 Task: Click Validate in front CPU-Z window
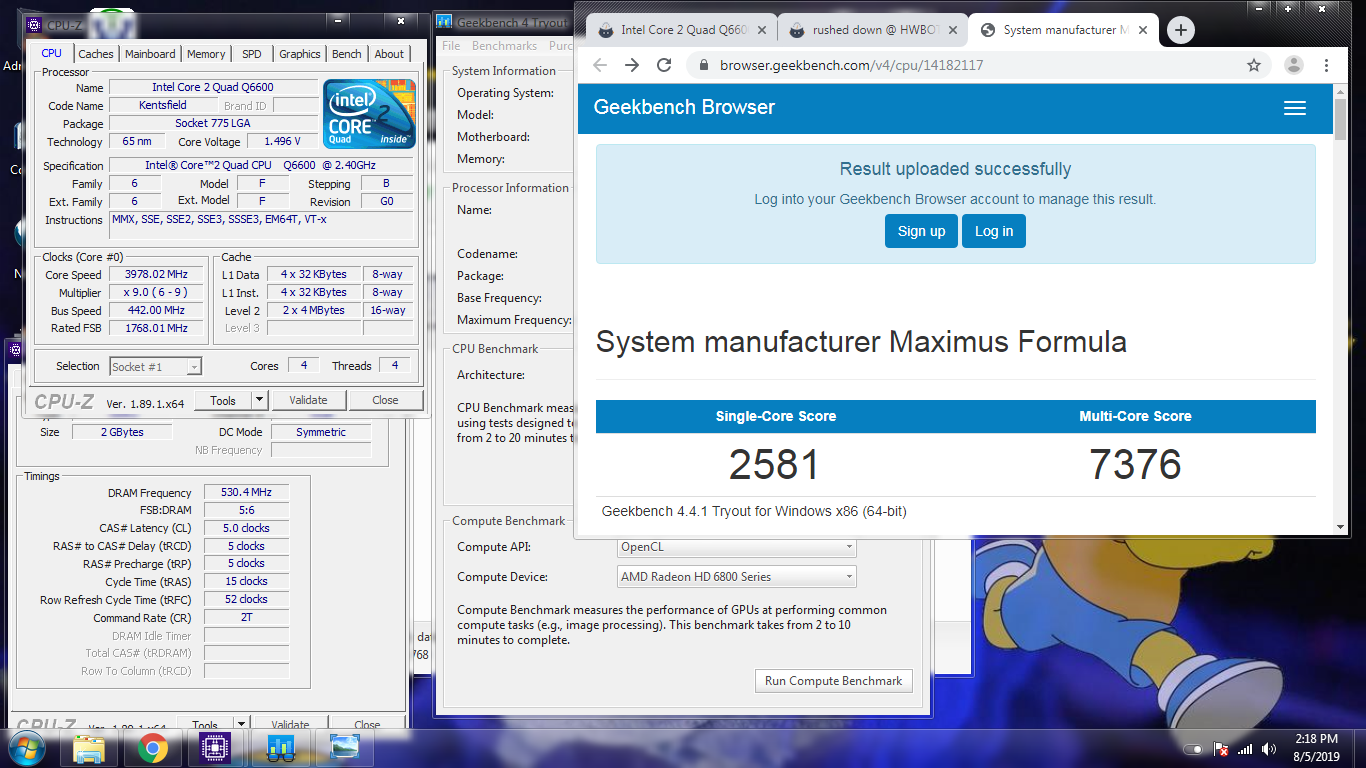pos(308,400)
